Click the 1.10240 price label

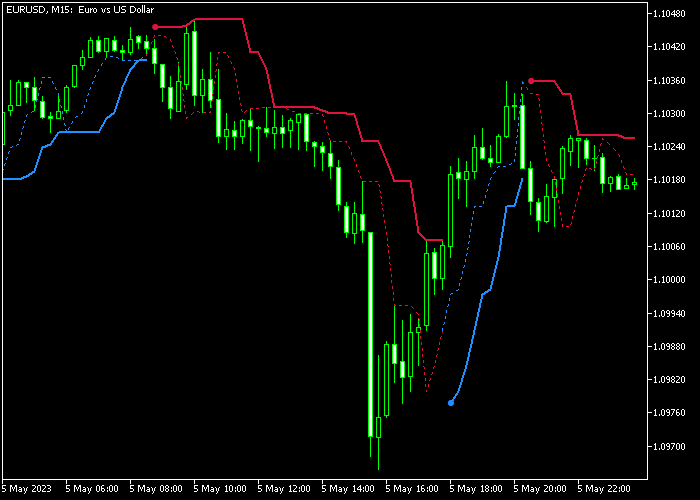coord(669,147)
